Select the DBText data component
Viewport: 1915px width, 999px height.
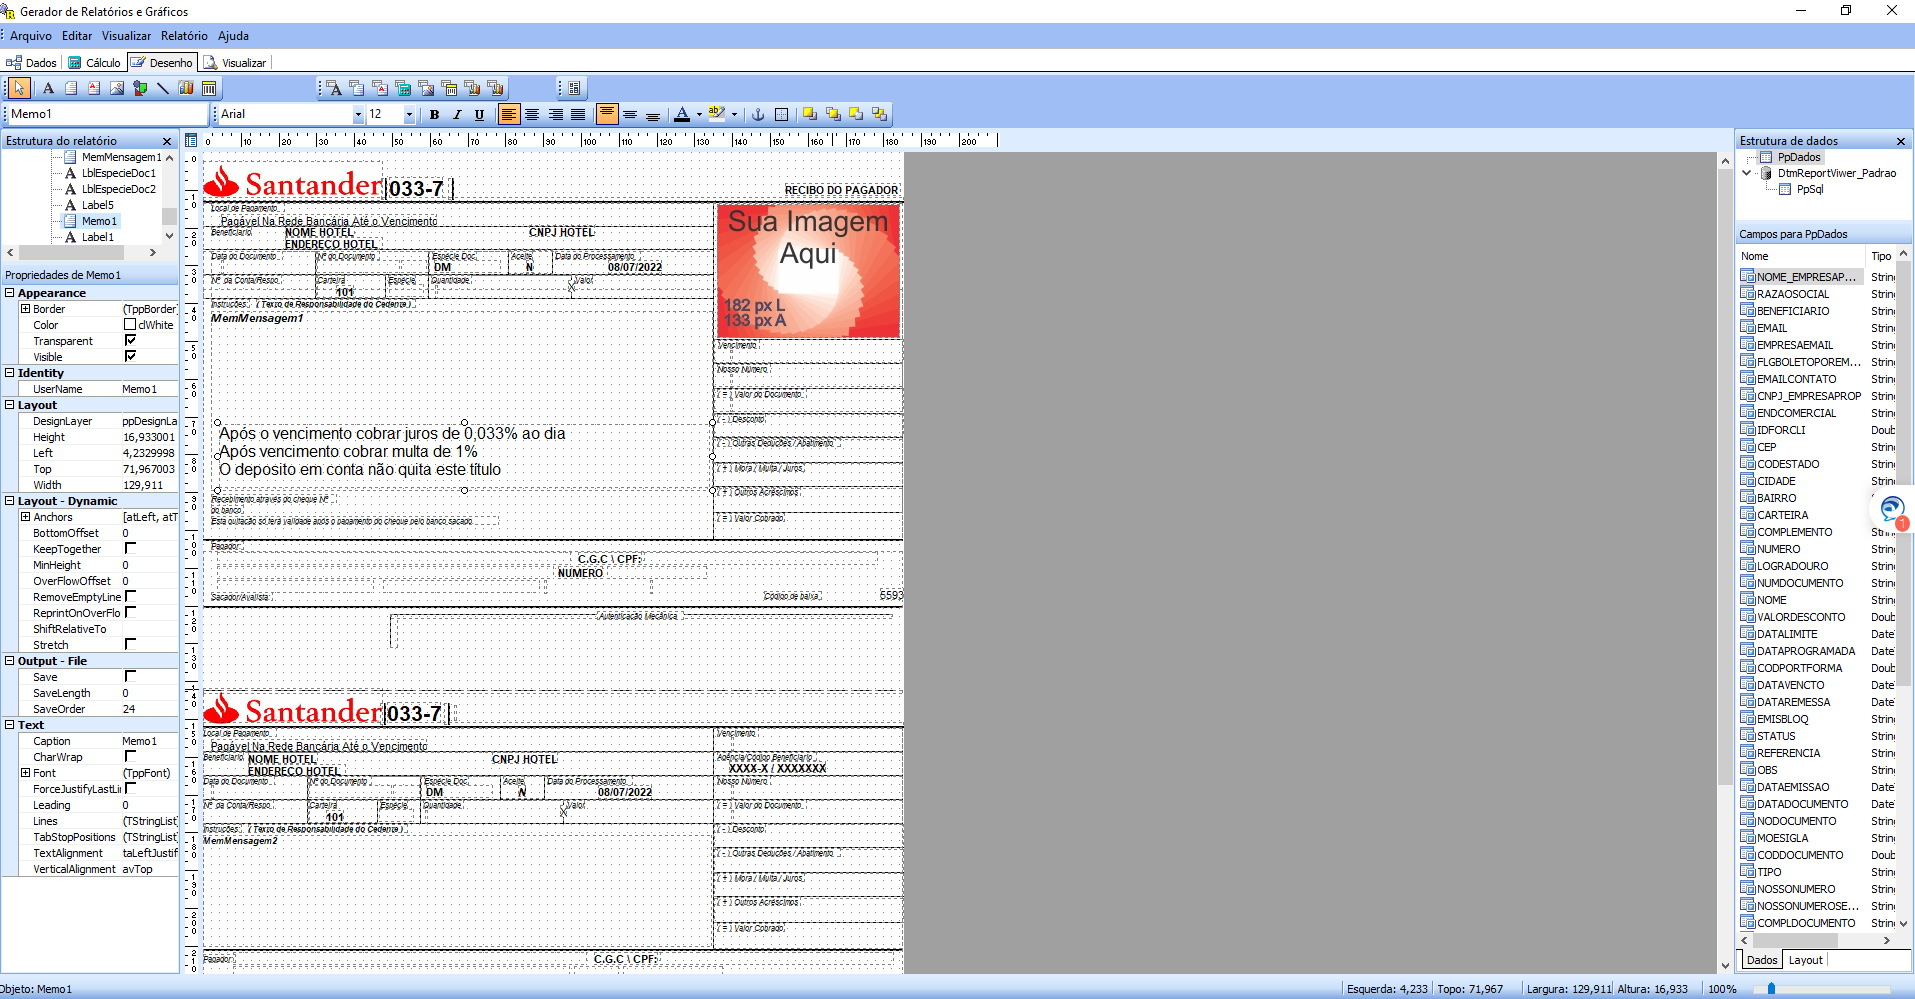[x=334, y=88]
